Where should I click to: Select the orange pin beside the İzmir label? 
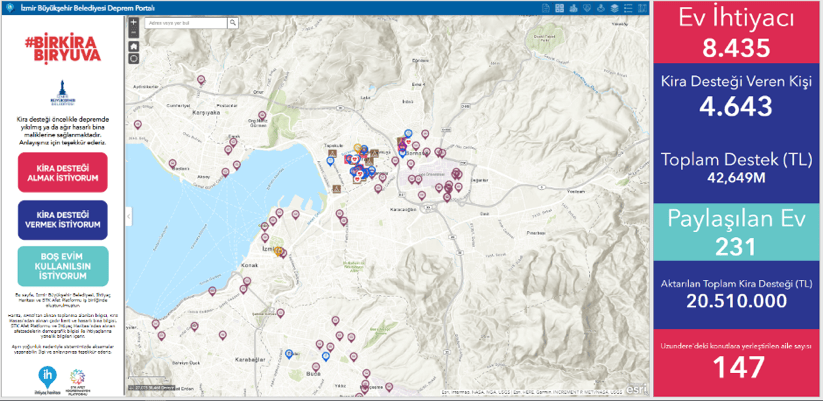tap(279, 251)
